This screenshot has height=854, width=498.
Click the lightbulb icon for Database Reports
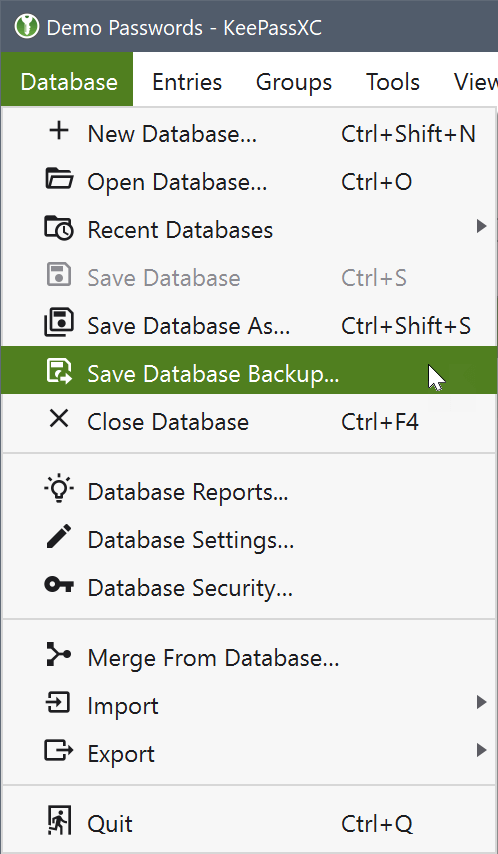point(59,488)
